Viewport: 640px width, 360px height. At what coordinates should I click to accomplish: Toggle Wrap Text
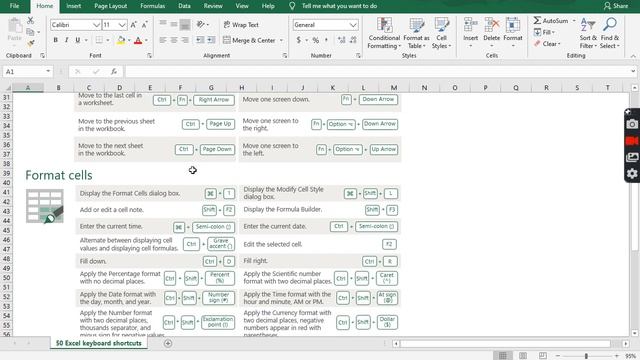coord(241,25)
